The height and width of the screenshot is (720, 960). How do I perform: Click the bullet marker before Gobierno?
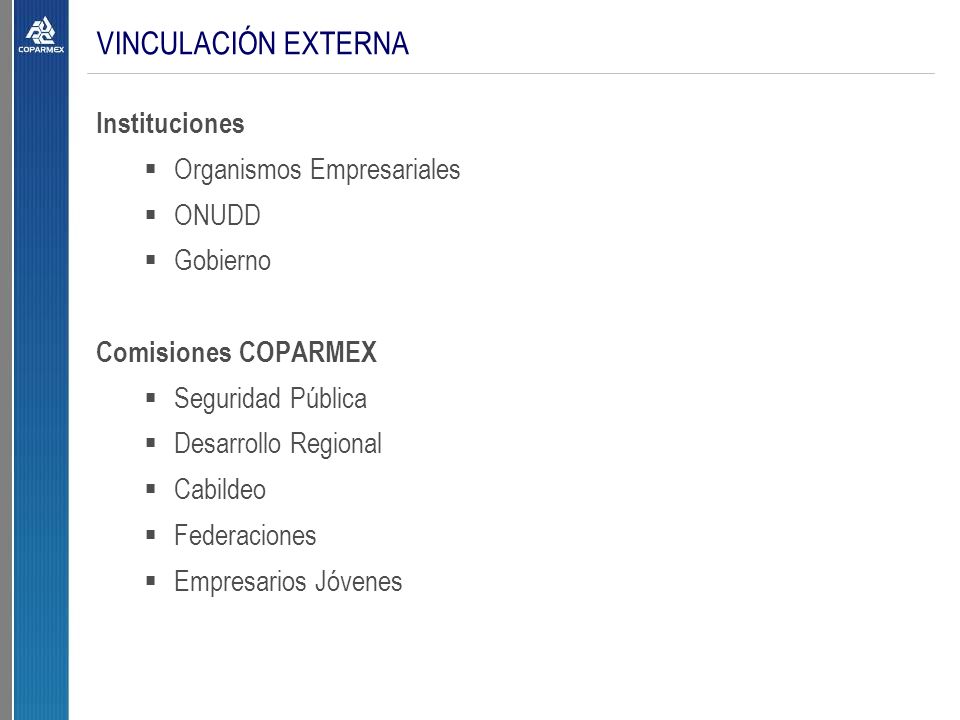tap(151, 260)
